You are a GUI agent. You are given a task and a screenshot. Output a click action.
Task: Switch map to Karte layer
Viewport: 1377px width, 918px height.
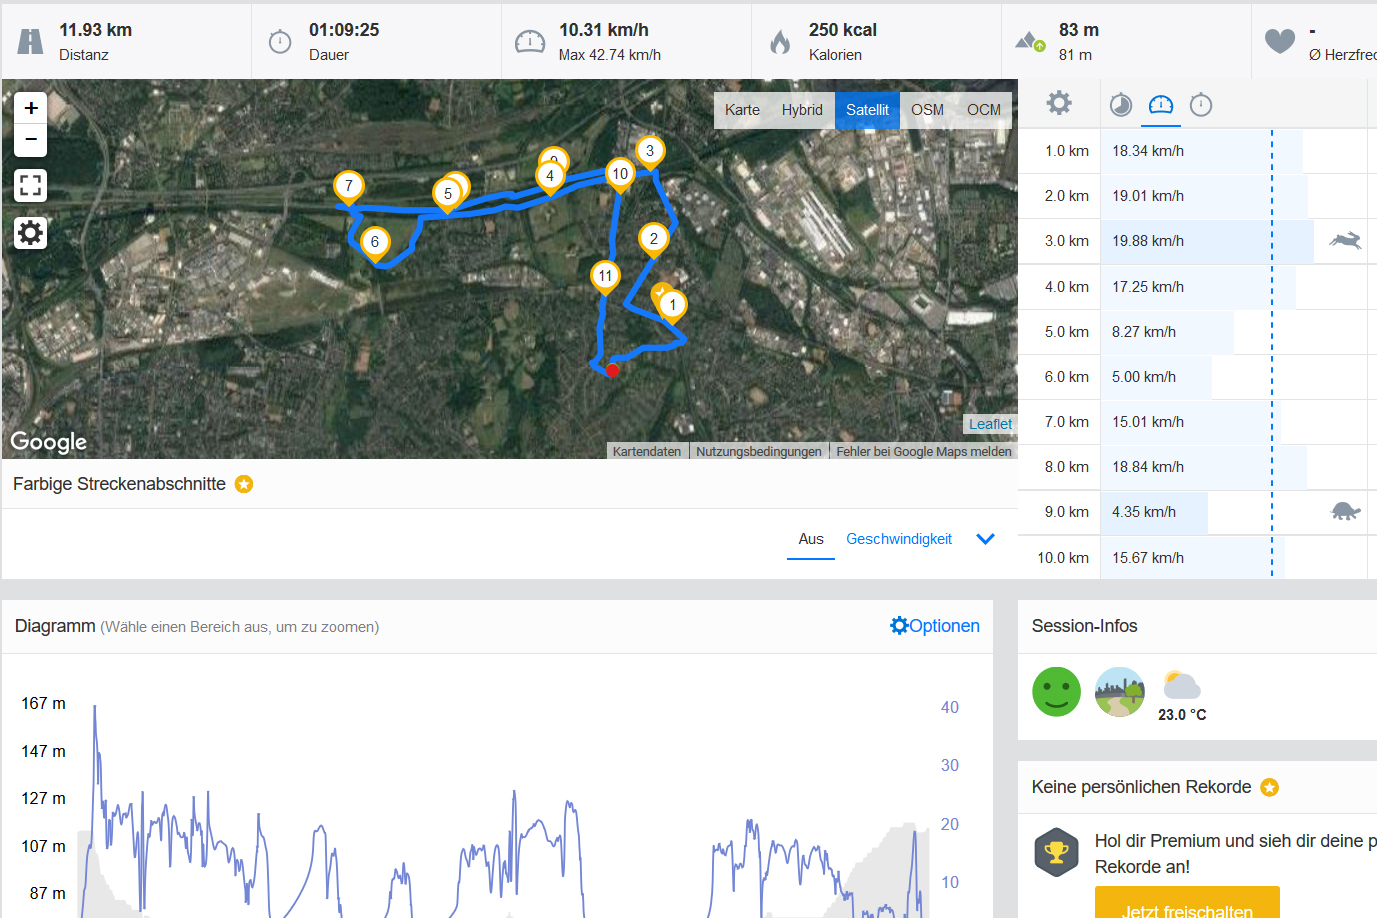(742, 110)
